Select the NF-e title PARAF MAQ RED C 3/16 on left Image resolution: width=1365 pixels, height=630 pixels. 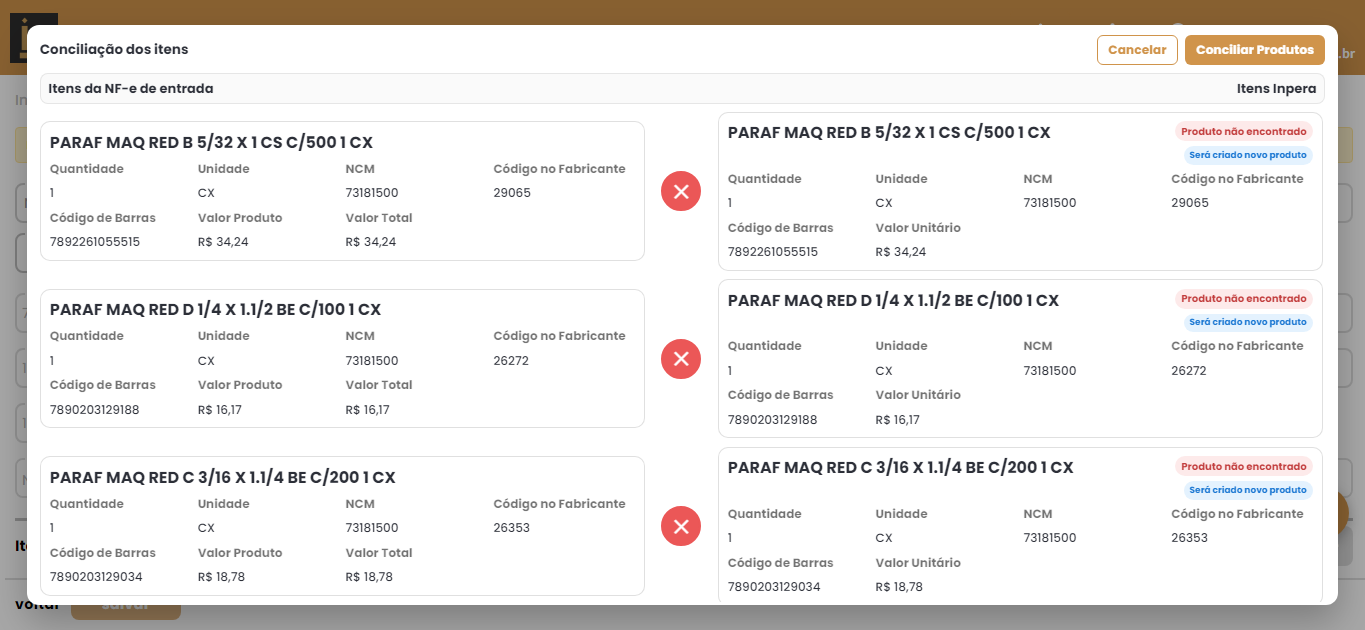click(223, 478)
